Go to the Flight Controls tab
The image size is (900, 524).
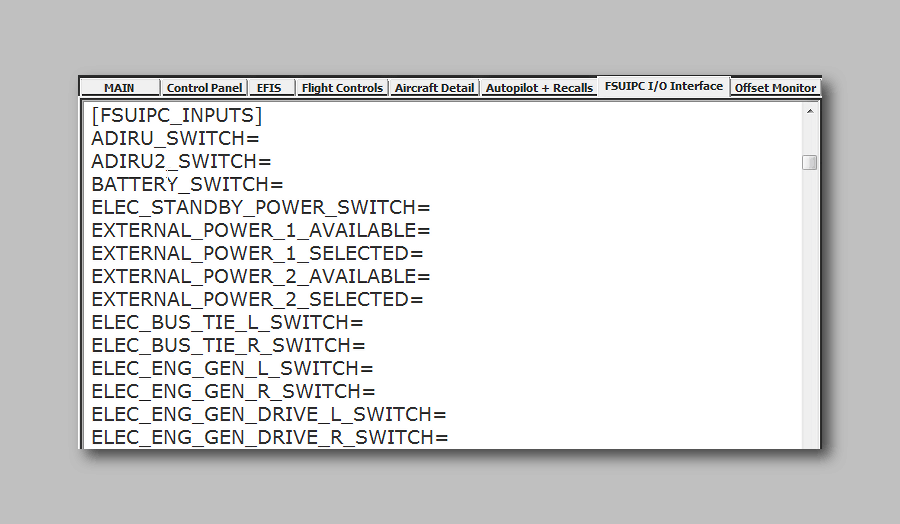click(x=342, y=88)
